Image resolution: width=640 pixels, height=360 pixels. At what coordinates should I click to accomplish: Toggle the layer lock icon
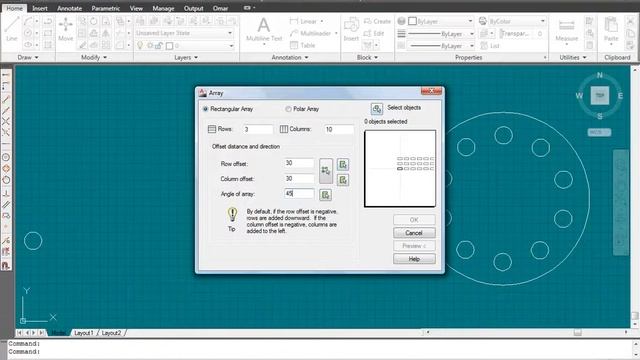click(159, 46)
